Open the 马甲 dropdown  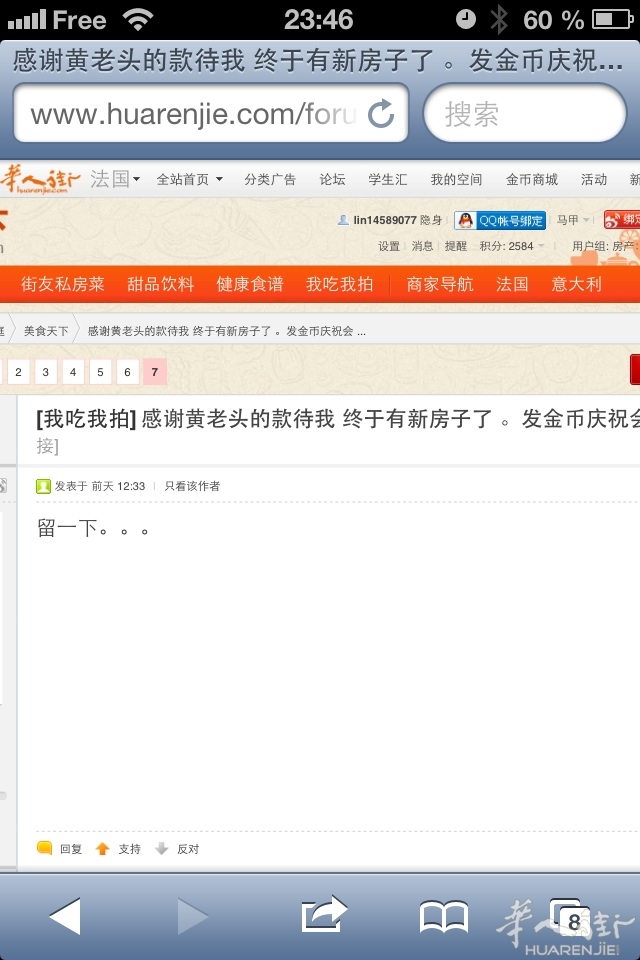[x=573, y=220]
